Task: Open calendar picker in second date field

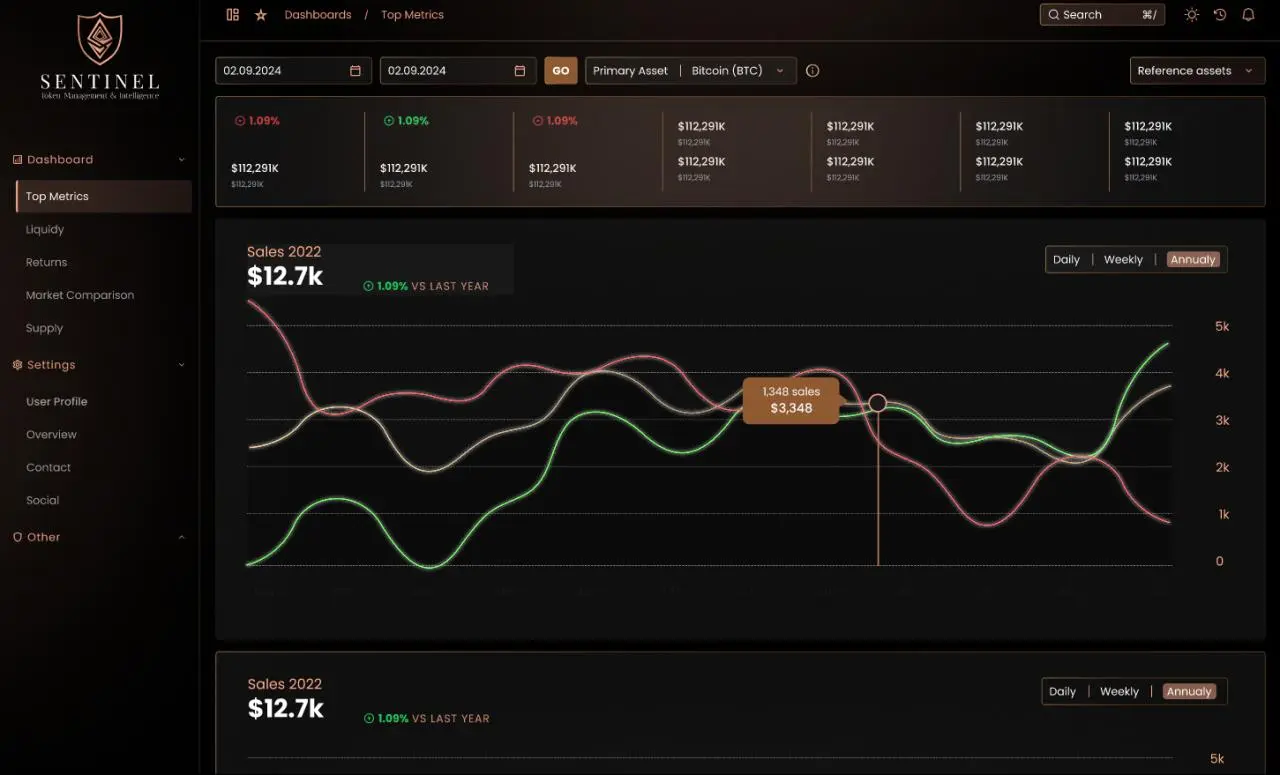Action: [520, 71]
